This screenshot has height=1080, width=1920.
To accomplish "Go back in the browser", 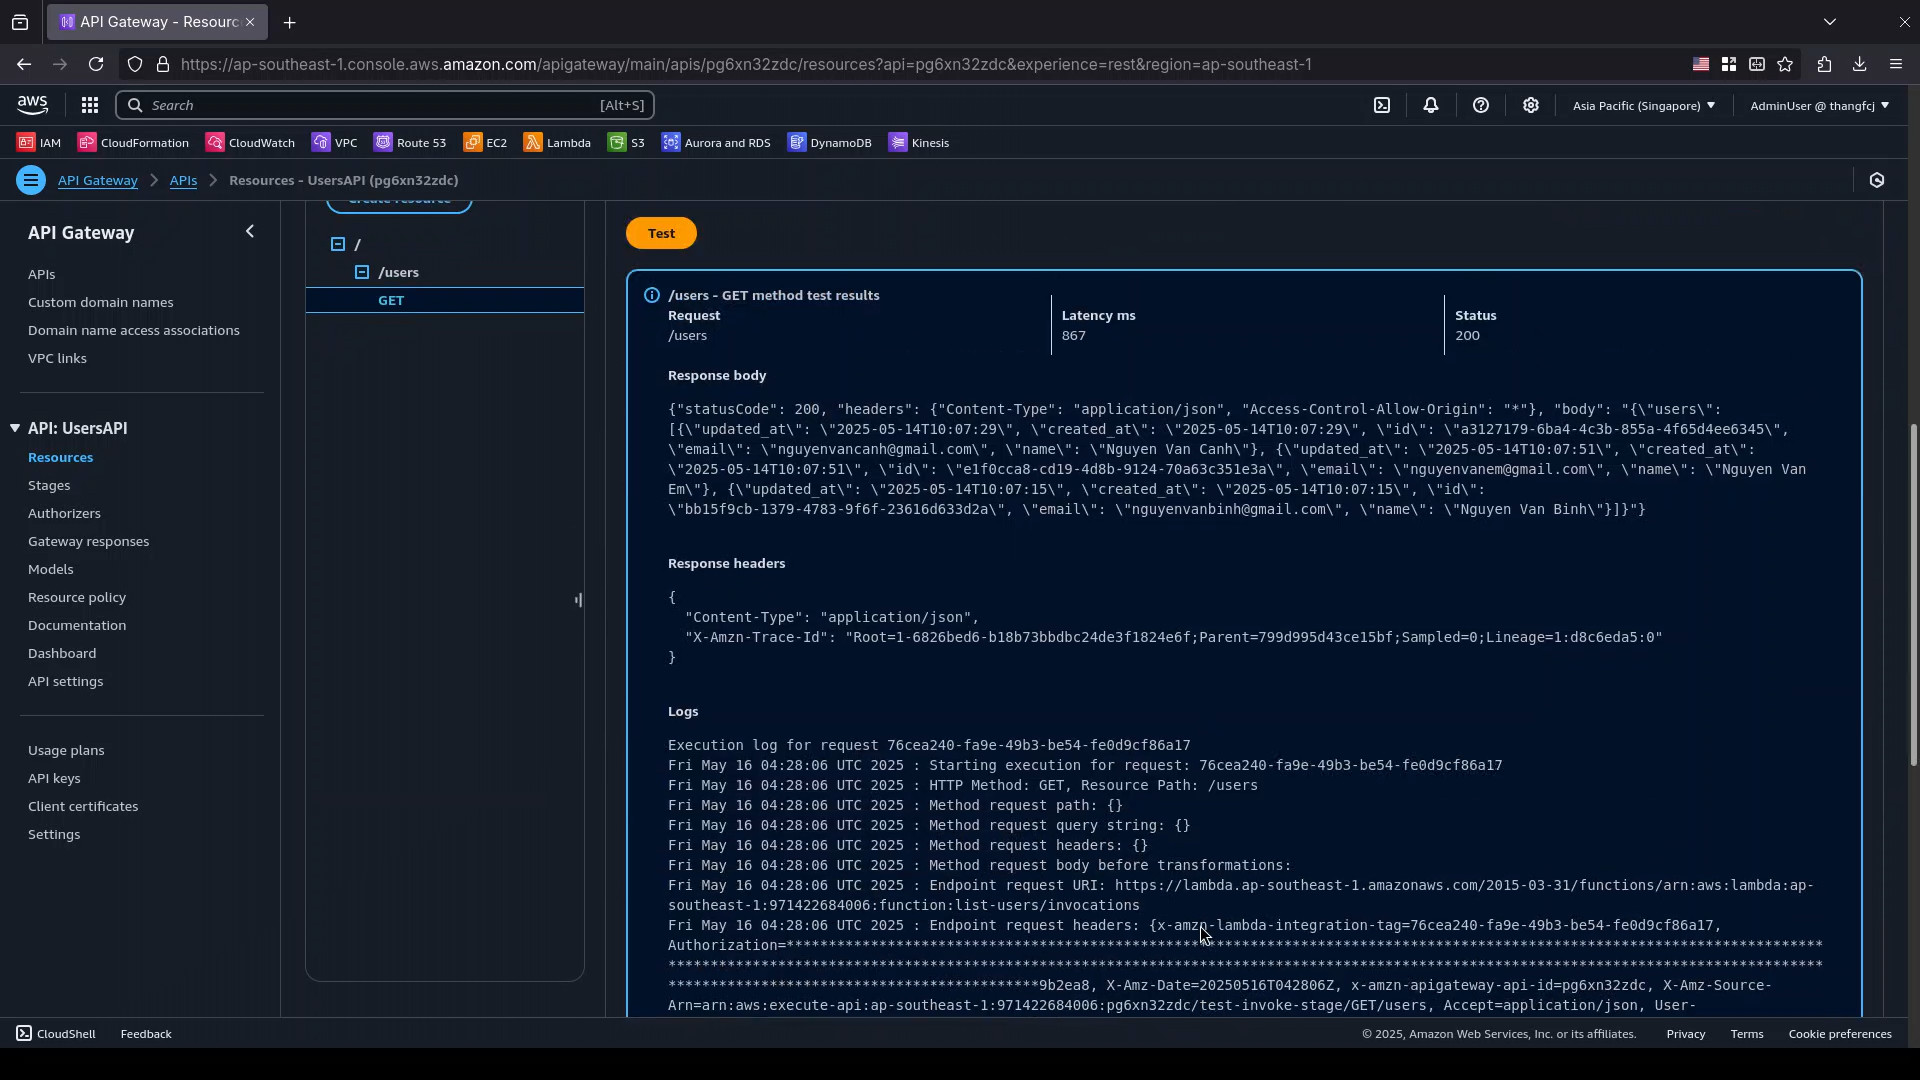I will tap(24, 64).
